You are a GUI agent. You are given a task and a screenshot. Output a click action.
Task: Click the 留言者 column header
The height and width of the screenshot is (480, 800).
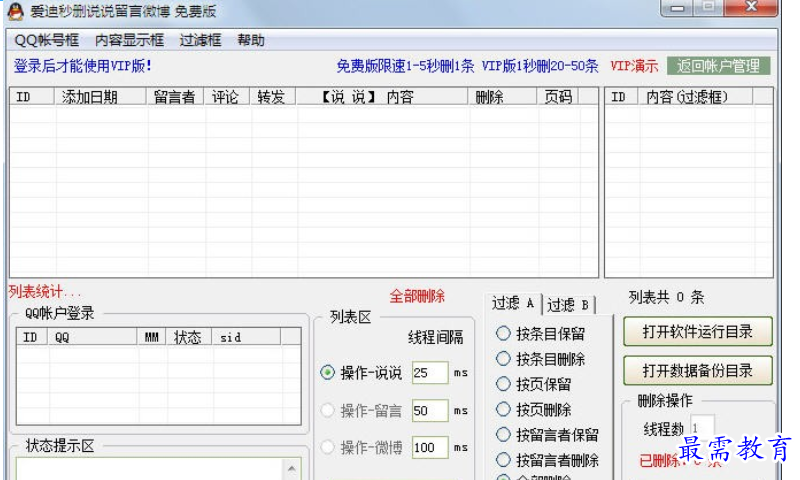[x=175, y=96]
